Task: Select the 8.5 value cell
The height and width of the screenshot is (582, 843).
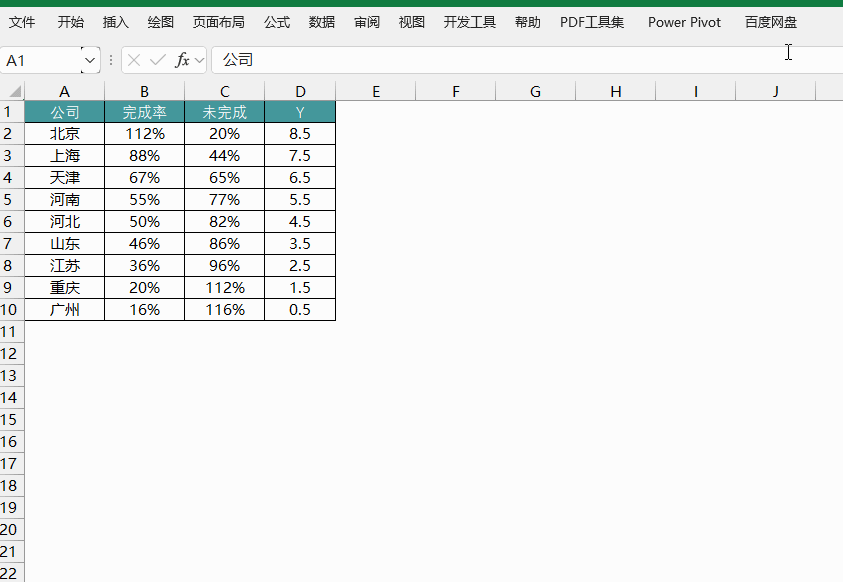Action: pyautogui.click(x=300, y=134)
